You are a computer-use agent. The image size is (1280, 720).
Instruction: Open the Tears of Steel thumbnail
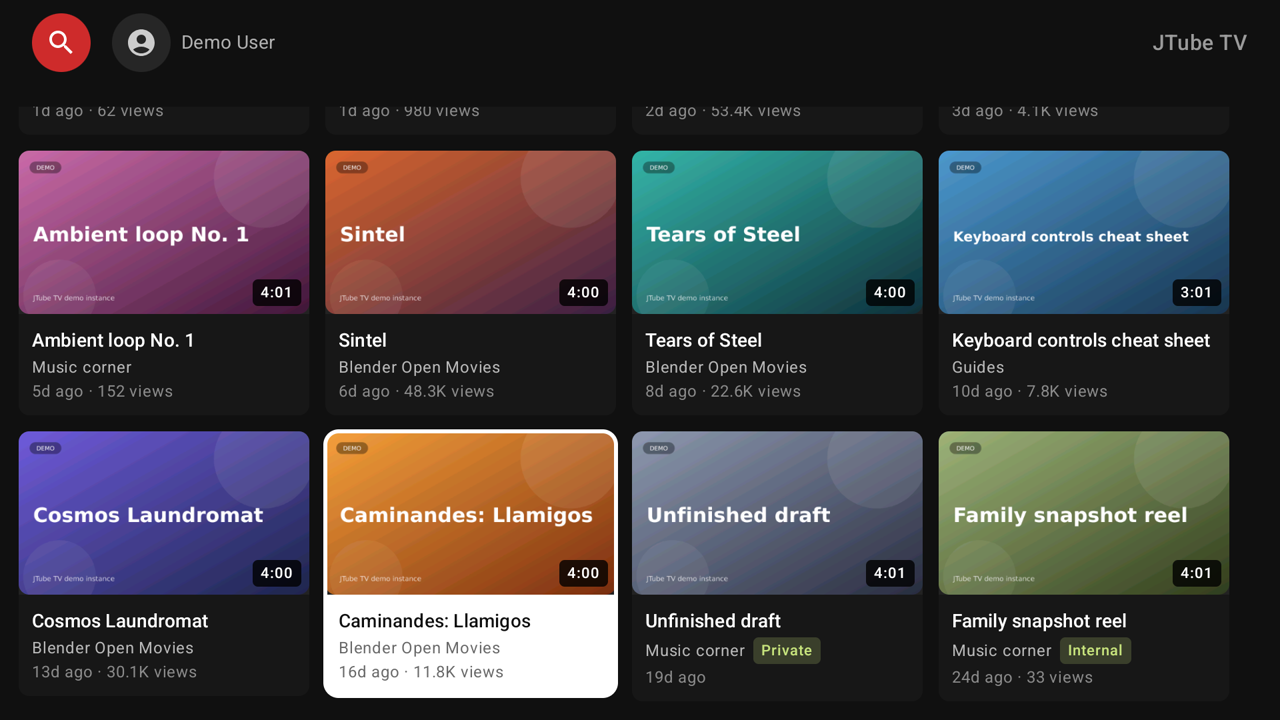777,232
